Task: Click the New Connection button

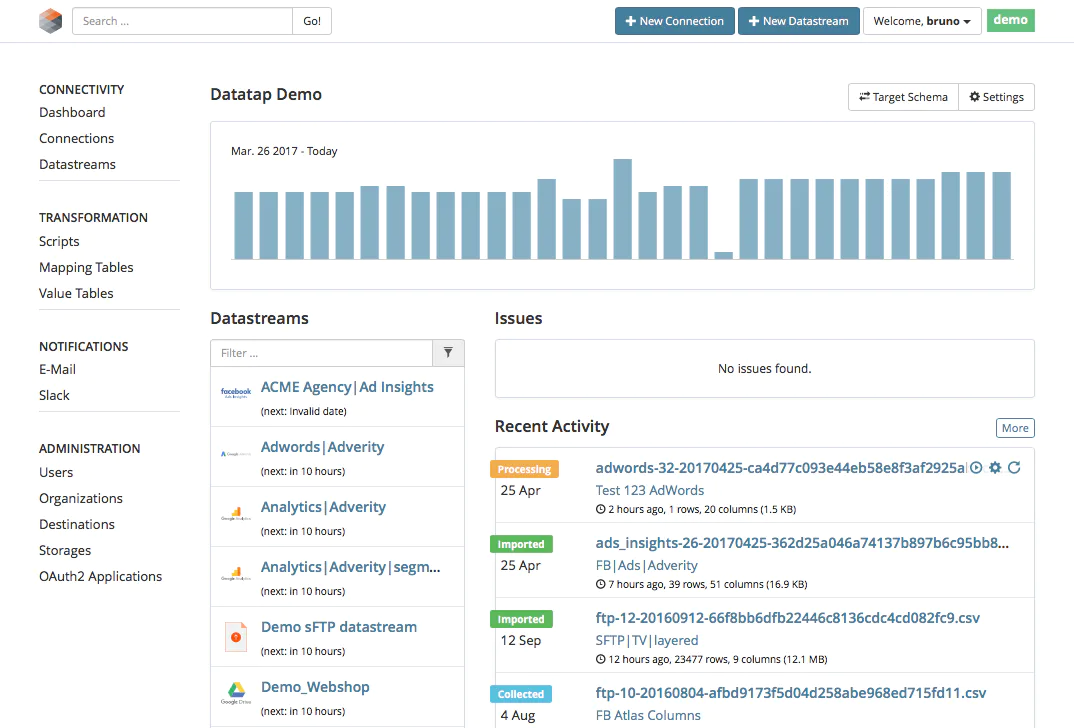Action: click(675, 21)
